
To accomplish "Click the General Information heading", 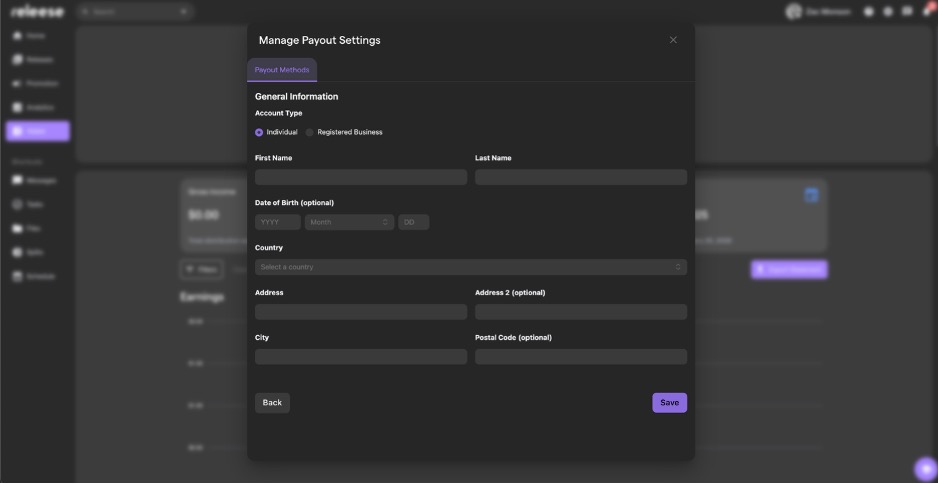I will click(x=297, y=96).
